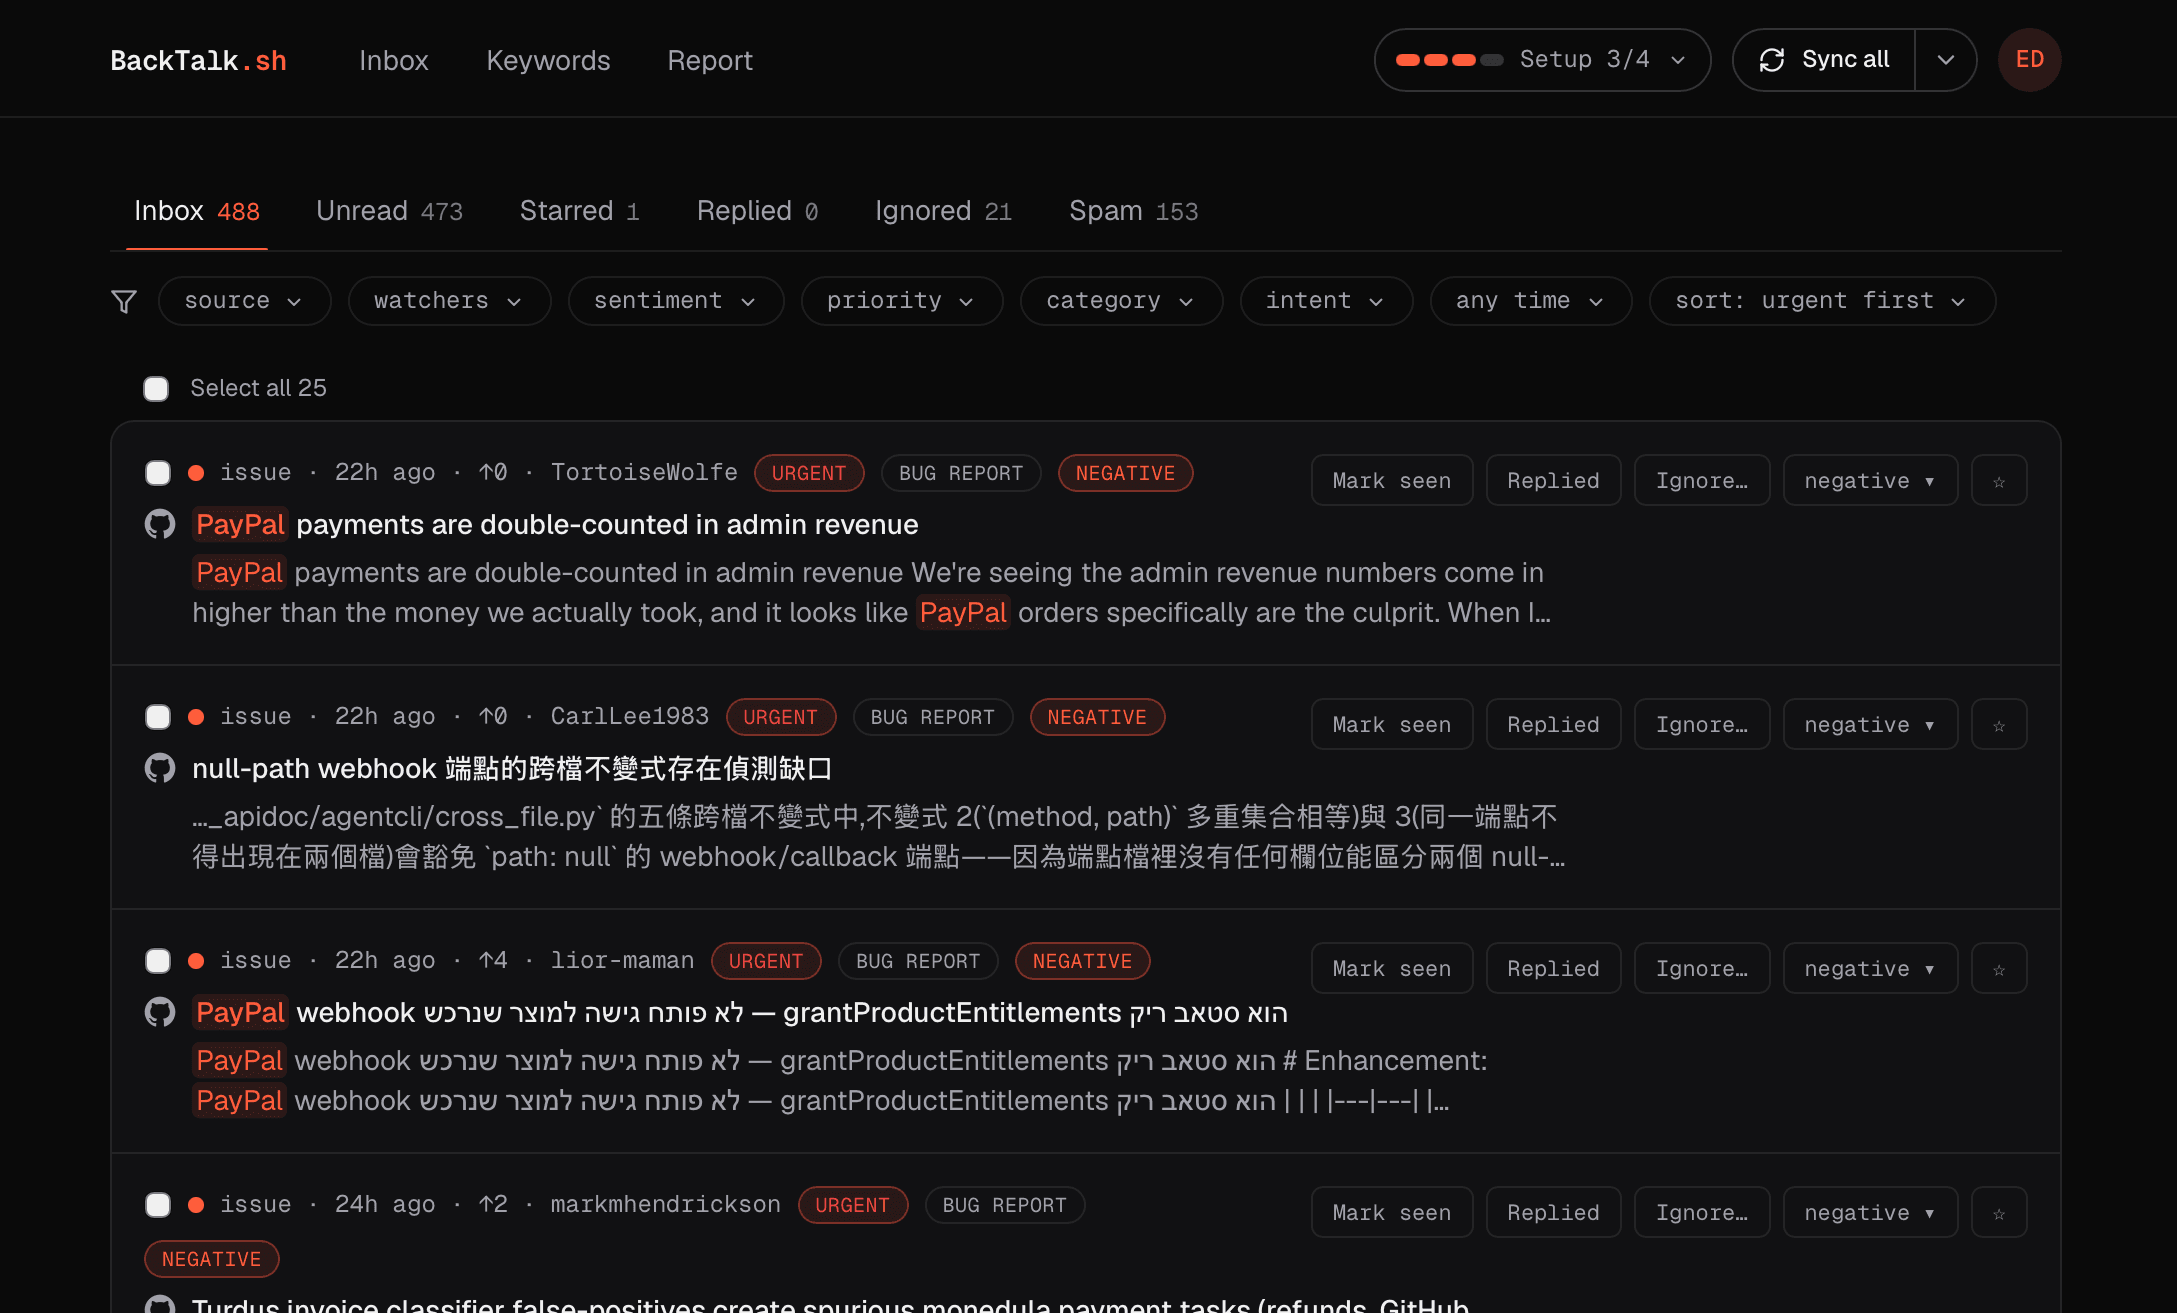Click the sync refresh icon

[x=1772, y=60]
